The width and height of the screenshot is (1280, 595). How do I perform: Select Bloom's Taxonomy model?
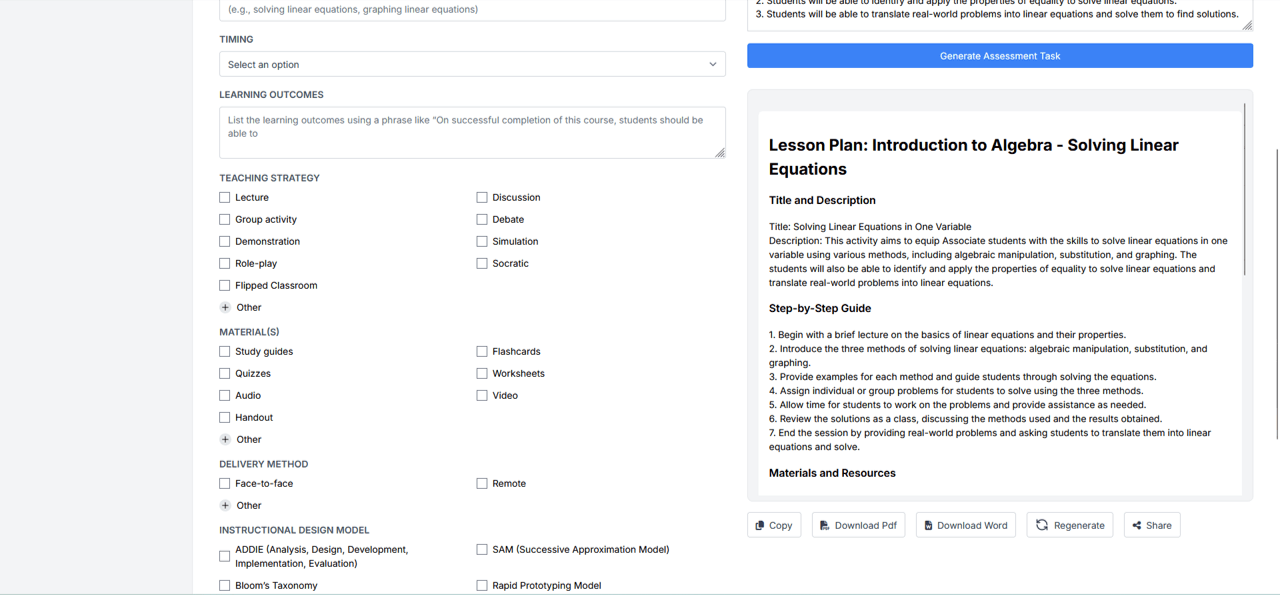[x=224, y=585]
